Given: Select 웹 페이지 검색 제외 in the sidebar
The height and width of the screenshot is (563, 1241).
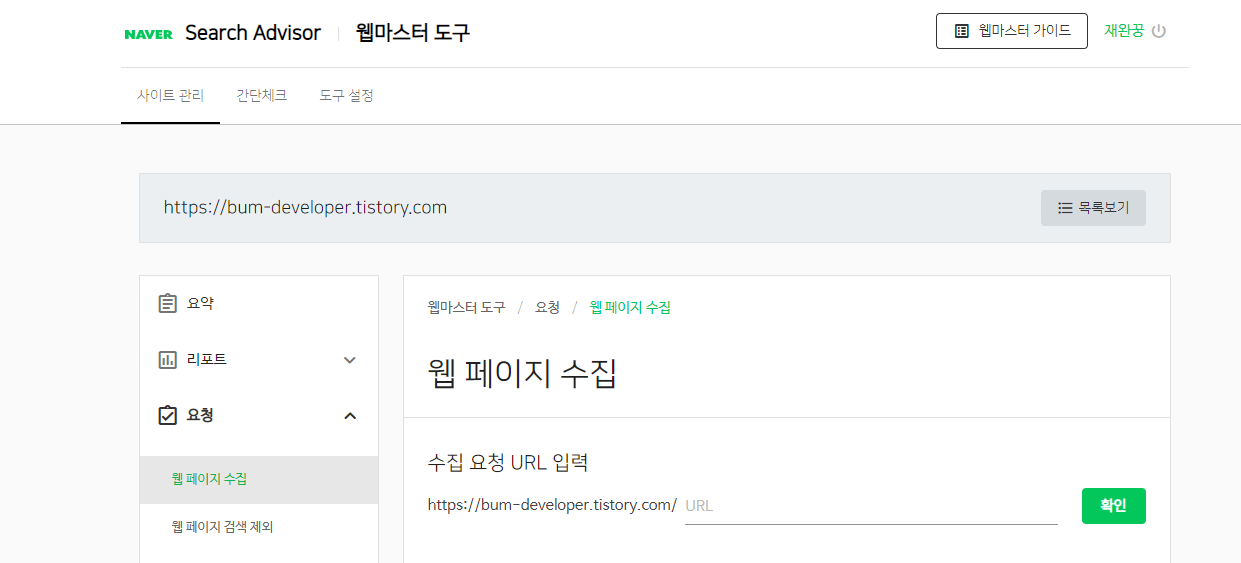Looking at the screenshot, I should click(x=259, y=526).
